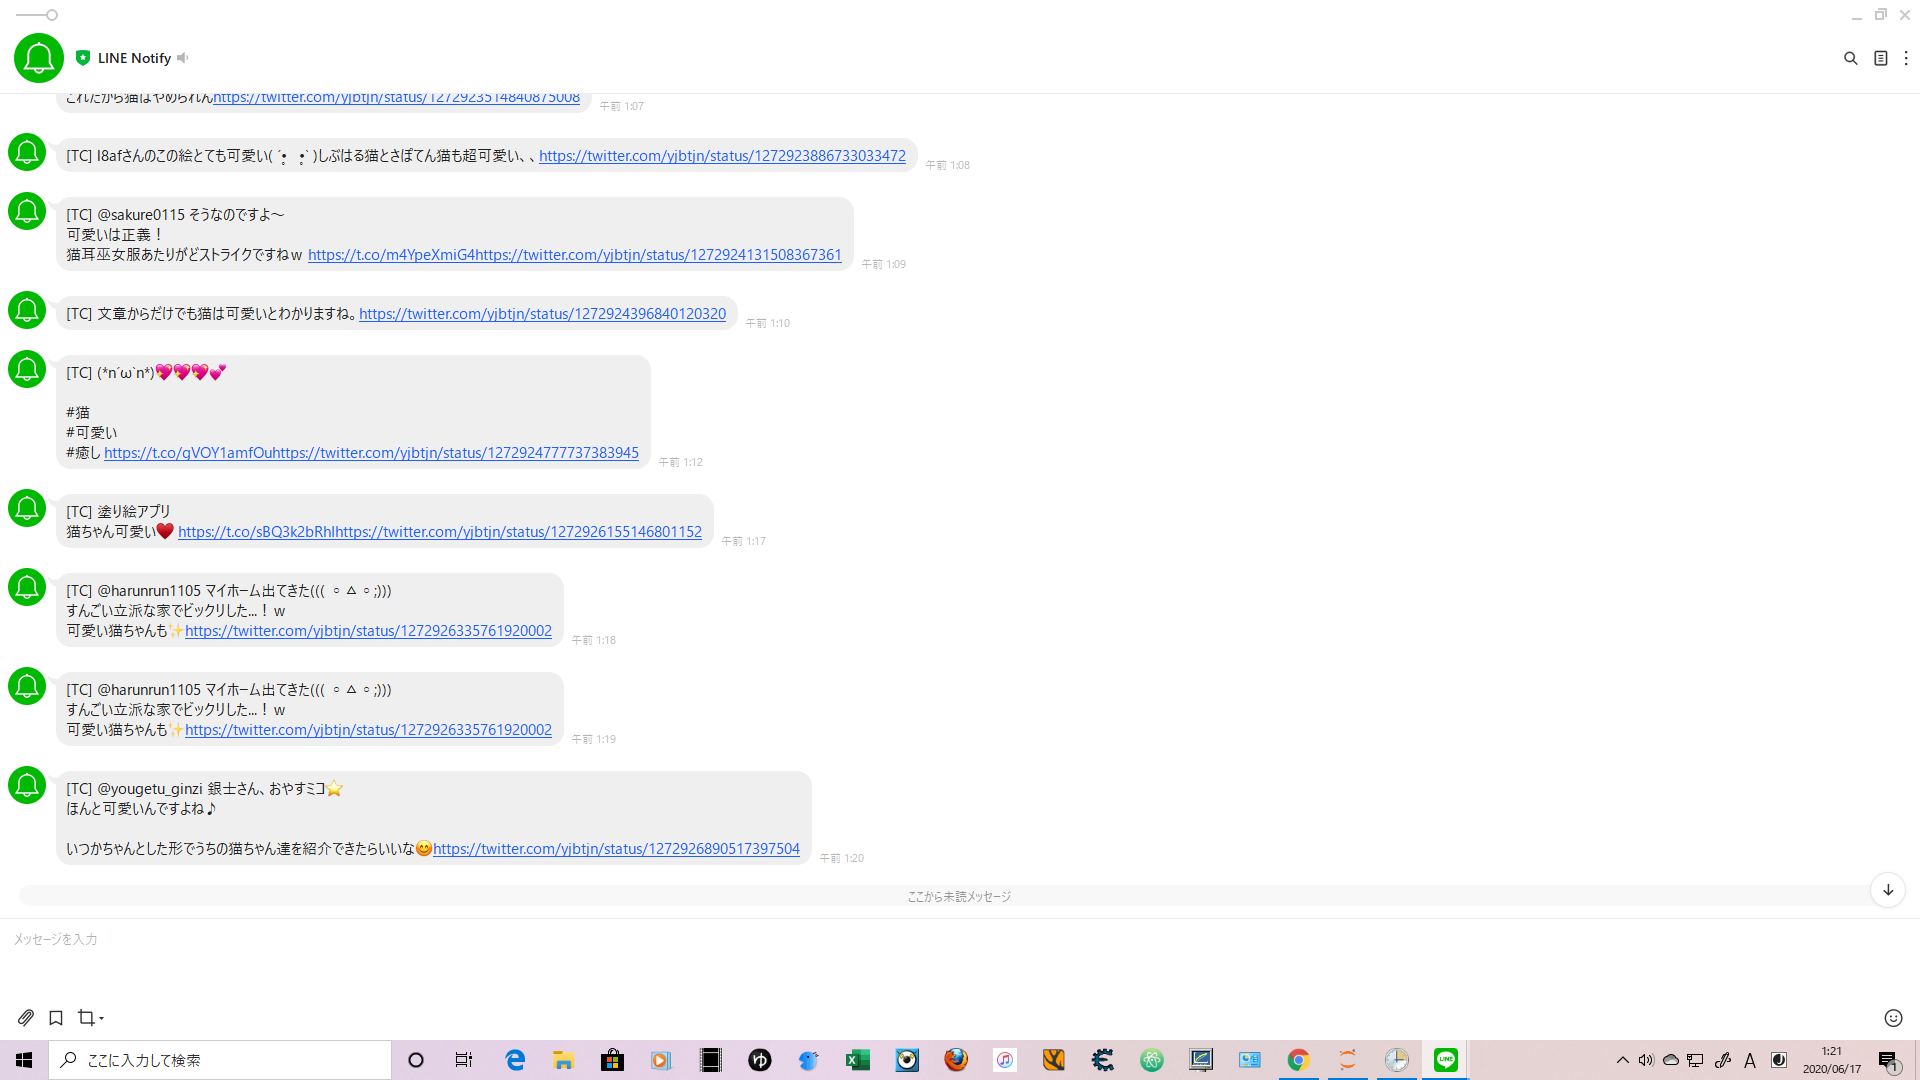
Task: Jump to latest message with down arrow
Action: pos(1887,890)
